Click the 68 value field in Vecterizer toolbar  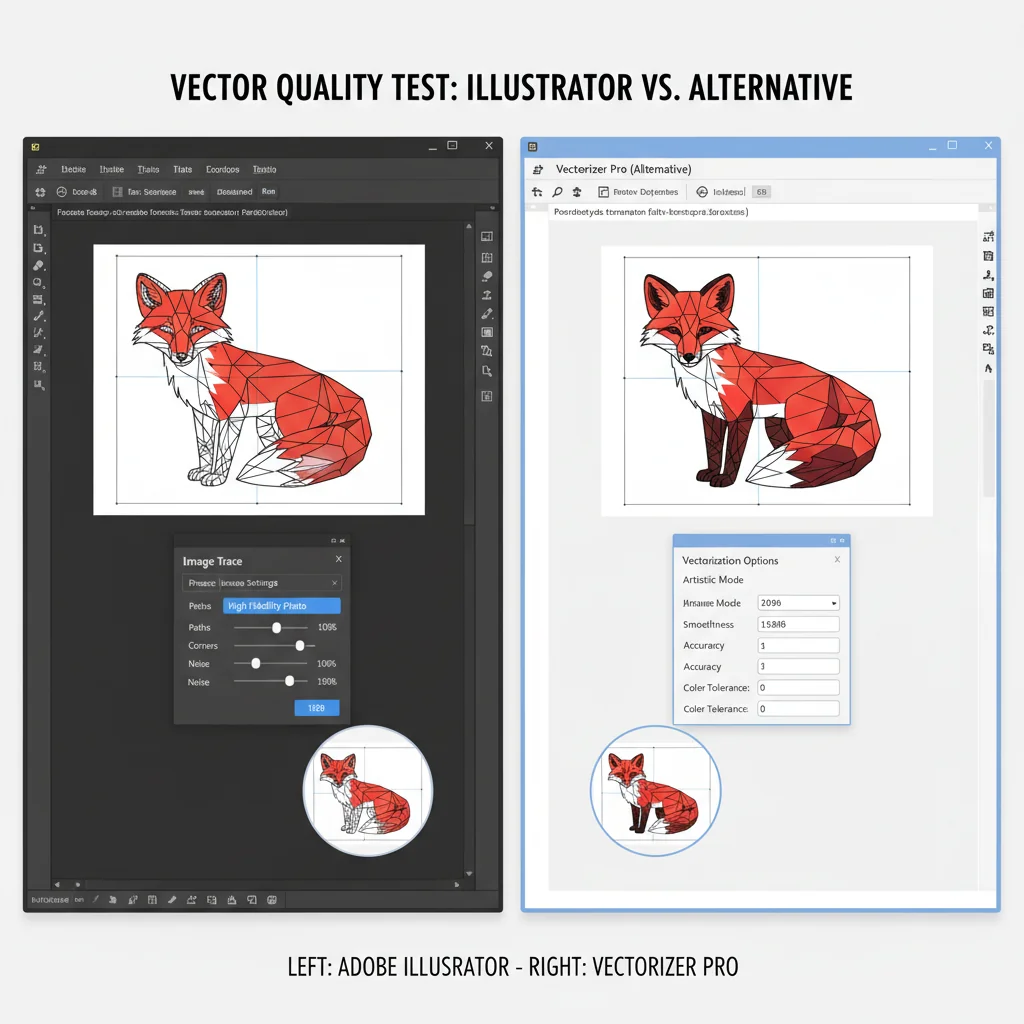pos(761,192)
